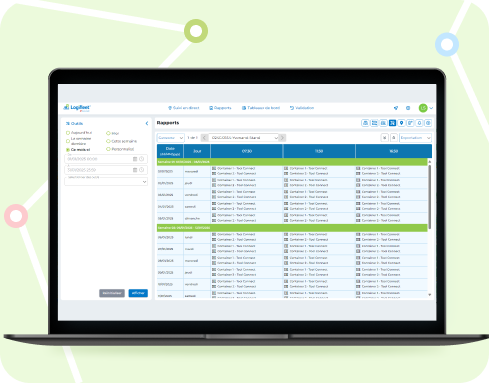Click the lundi row day cell
489x383 pixels.
pos(197,238)
